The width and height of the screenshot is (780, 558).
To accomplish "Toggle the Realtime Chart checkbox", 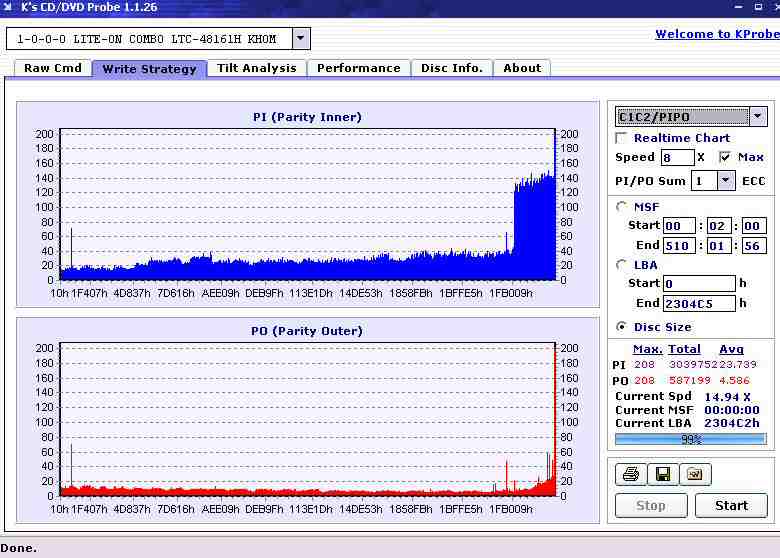I will pos(621,138).
